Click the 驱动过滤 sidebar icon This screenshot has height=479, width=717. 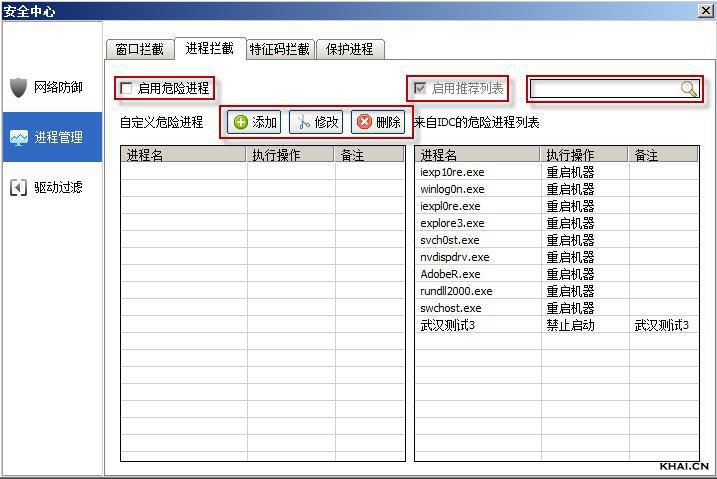[18, 187]
